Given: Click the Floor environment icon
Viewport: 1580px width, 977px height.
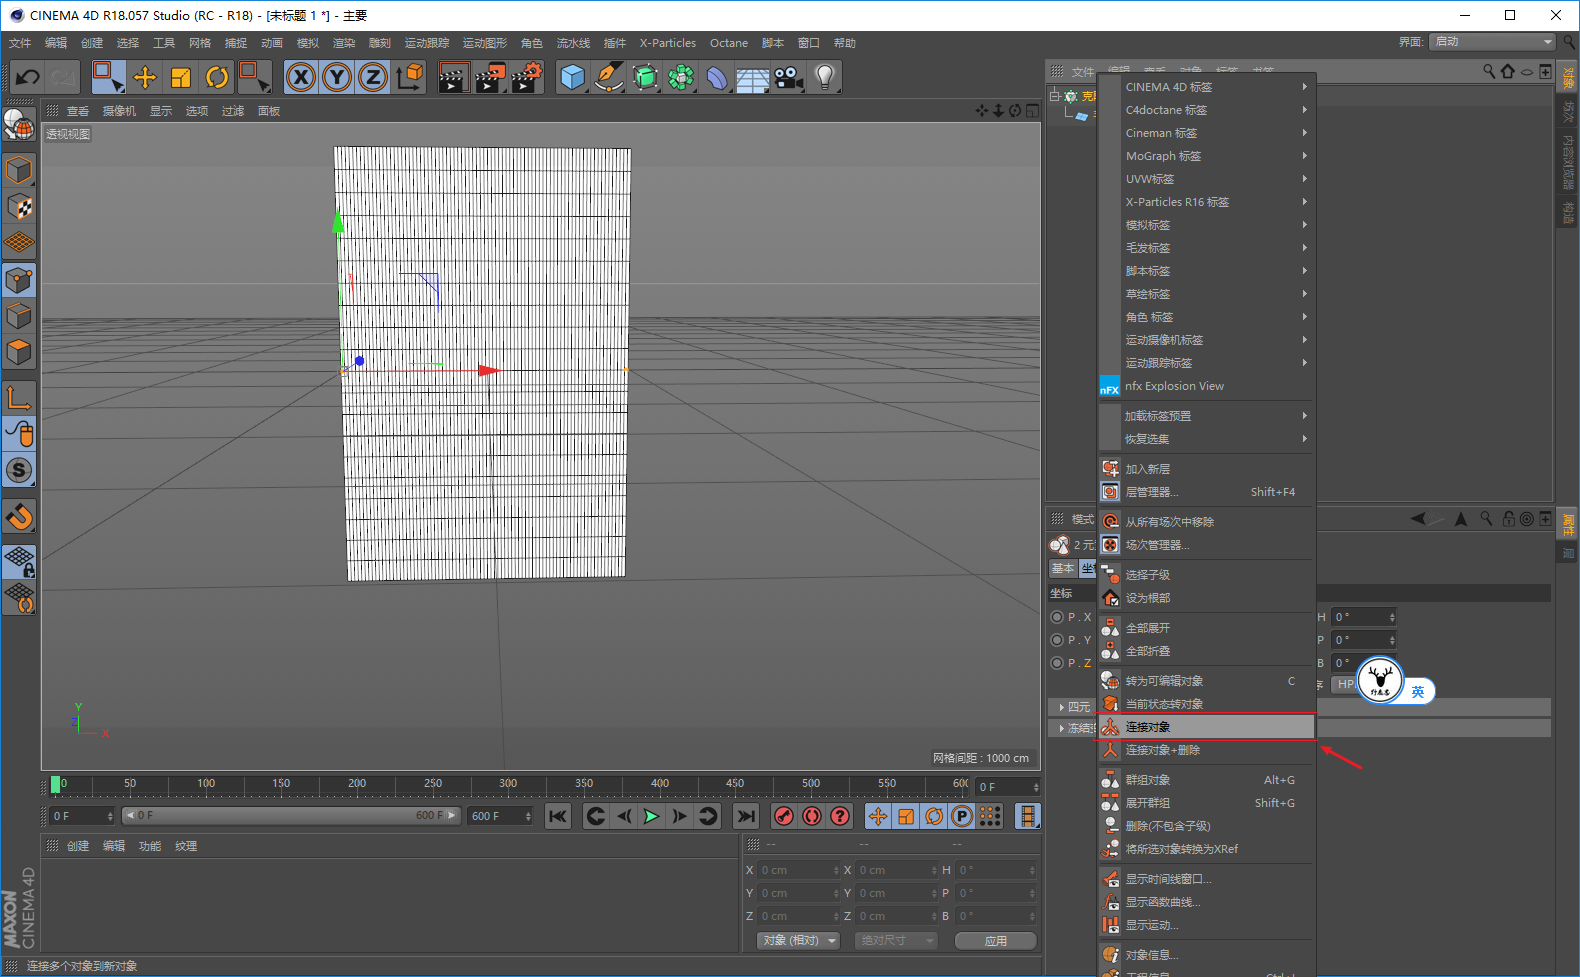Looking at the screenshot, I should tap(752, 77).
